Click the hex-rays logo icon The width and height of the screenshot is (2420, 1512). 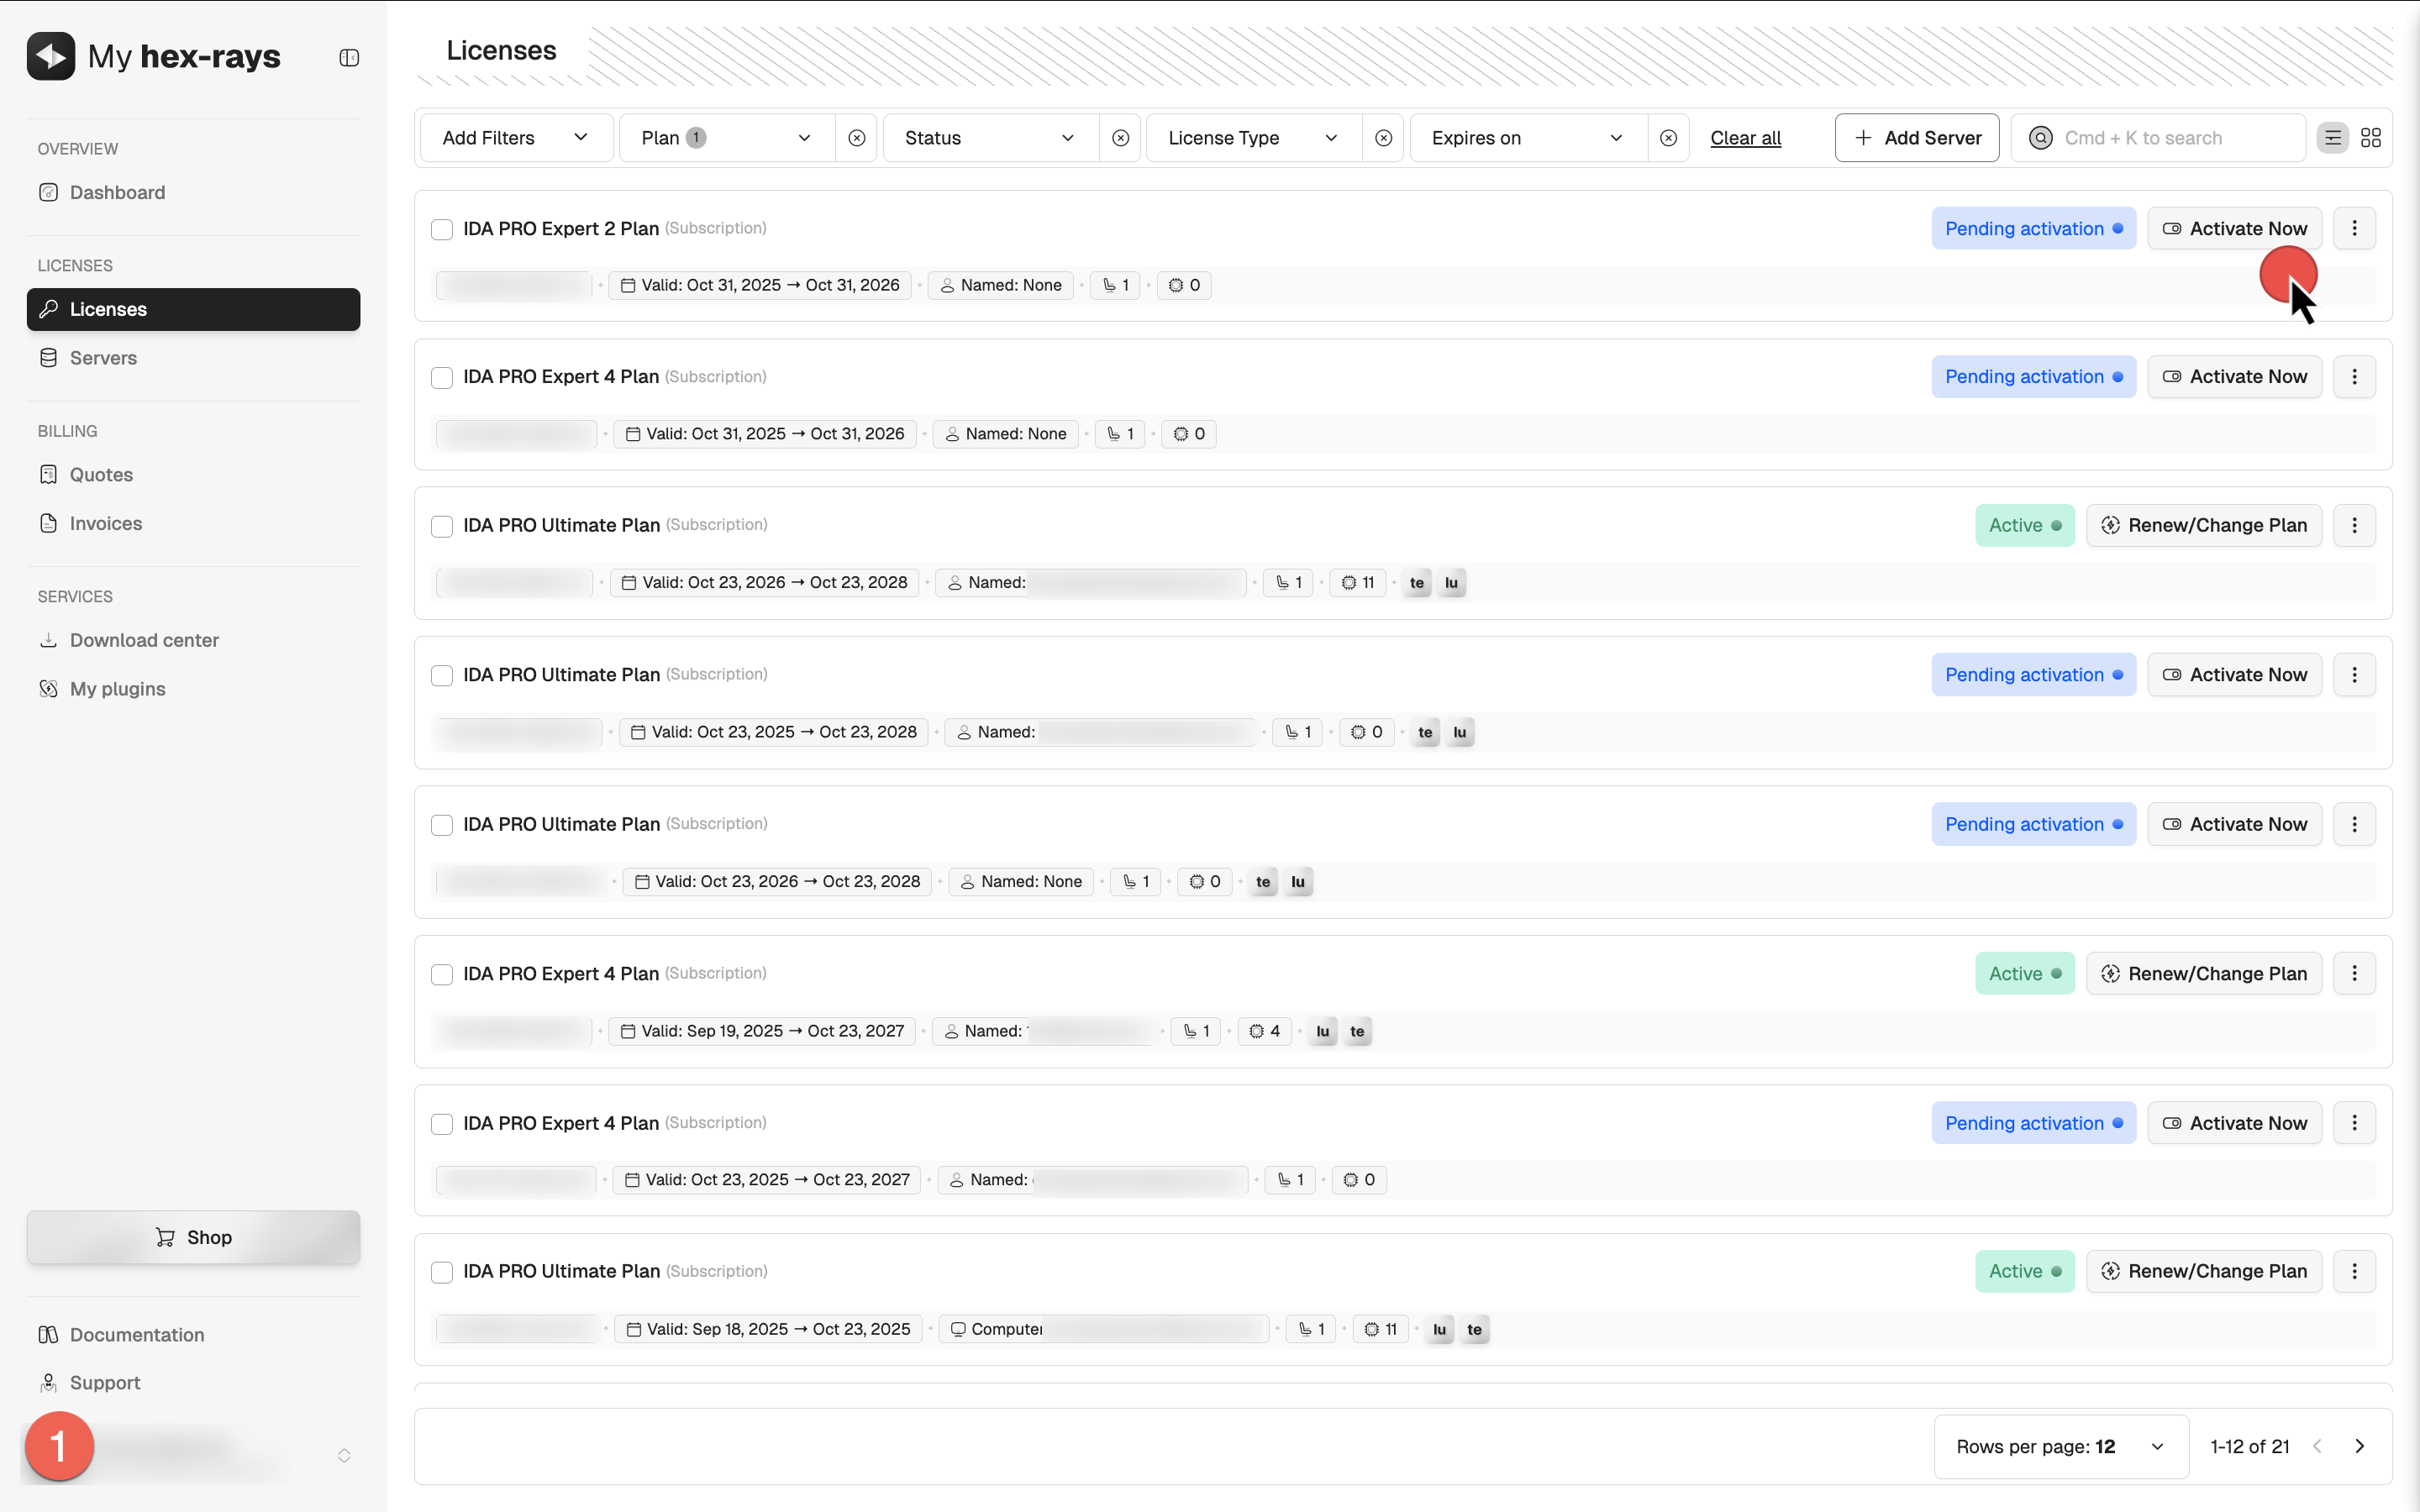coord(51,56)
